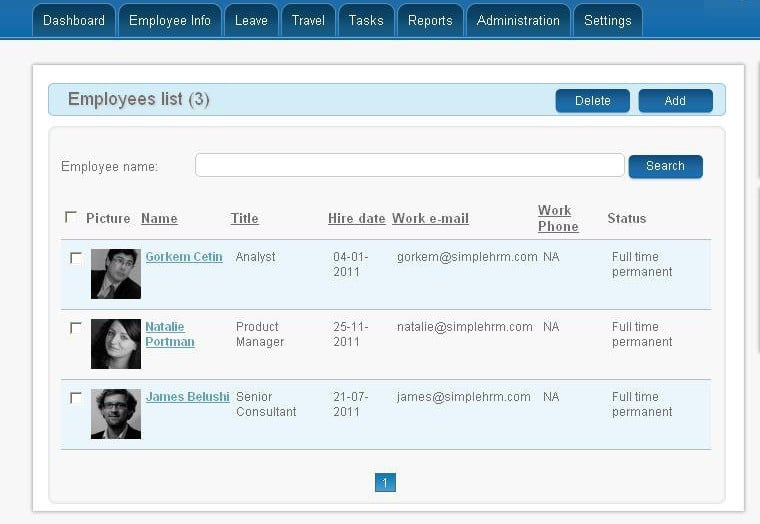Click the Picture column header
This screenshot has height=524, width=760.
[x=108, y=219]
